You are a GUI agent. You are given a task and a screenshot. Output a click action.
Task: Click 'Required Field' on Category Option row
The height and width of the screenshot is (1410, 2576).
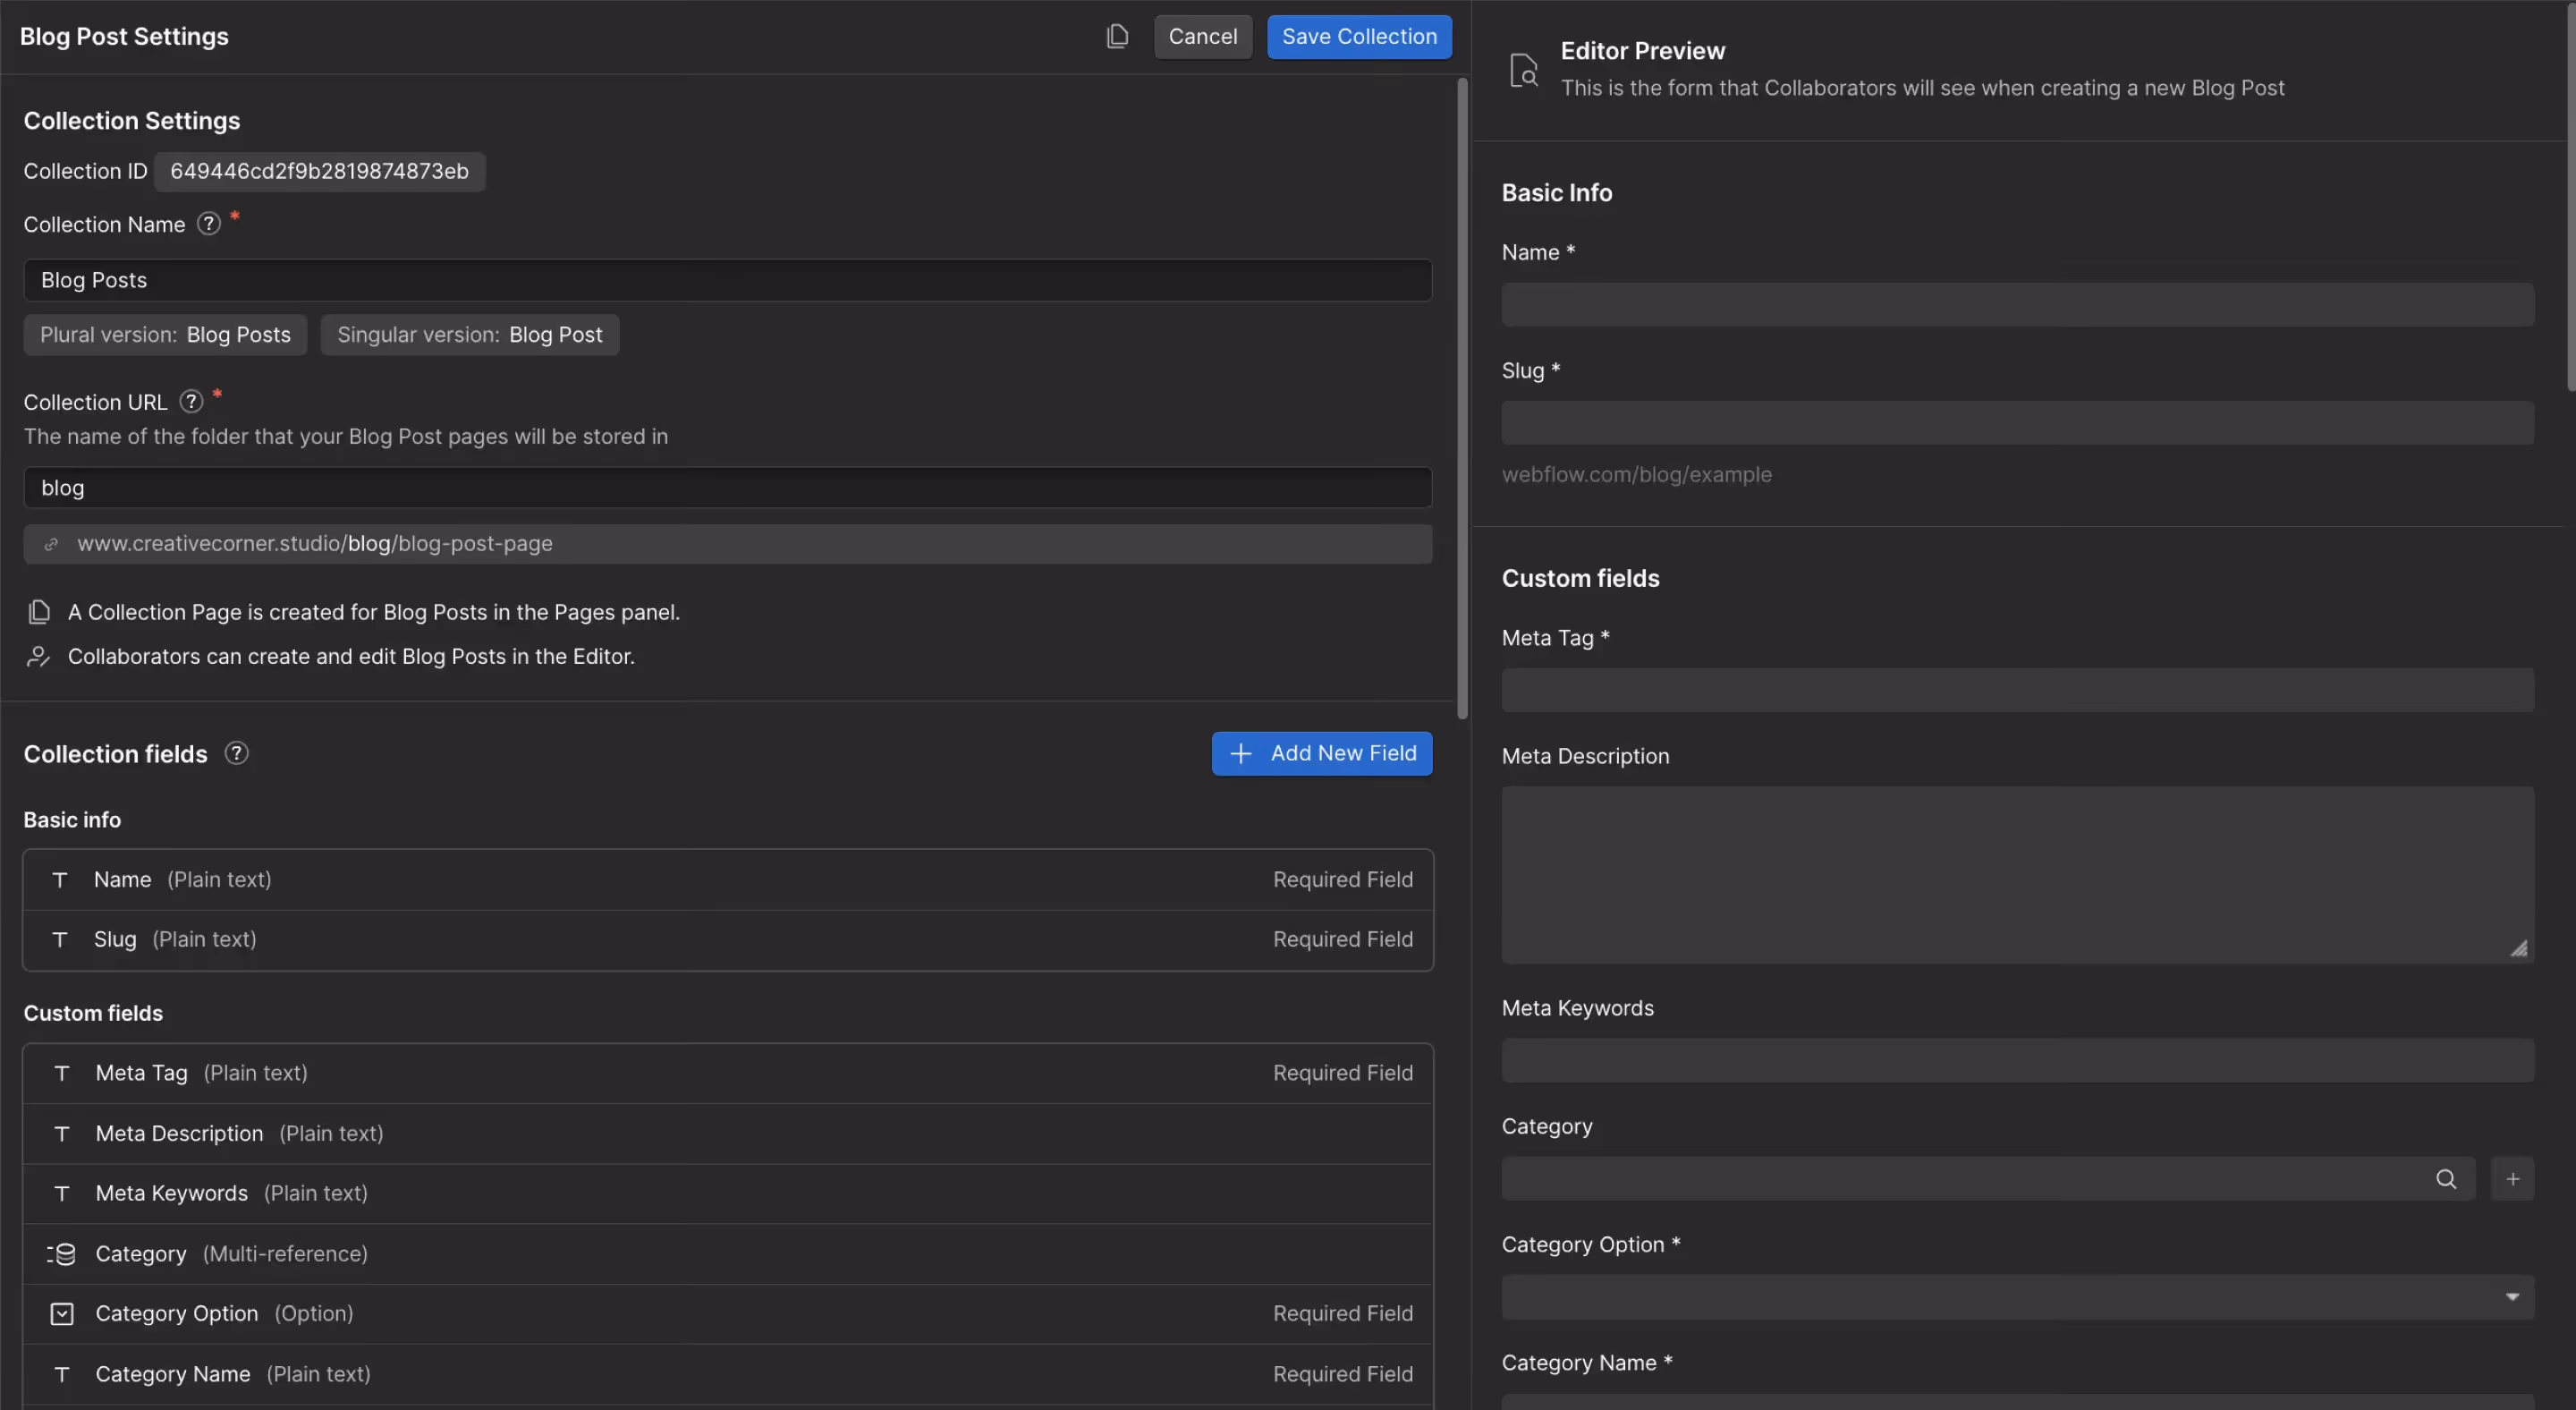(1342, 1313)
